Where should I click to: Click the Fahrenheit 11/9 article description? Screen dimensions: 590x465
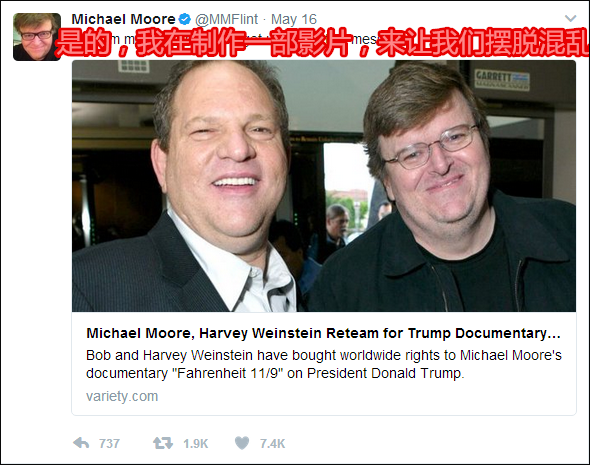click(324, 364)
